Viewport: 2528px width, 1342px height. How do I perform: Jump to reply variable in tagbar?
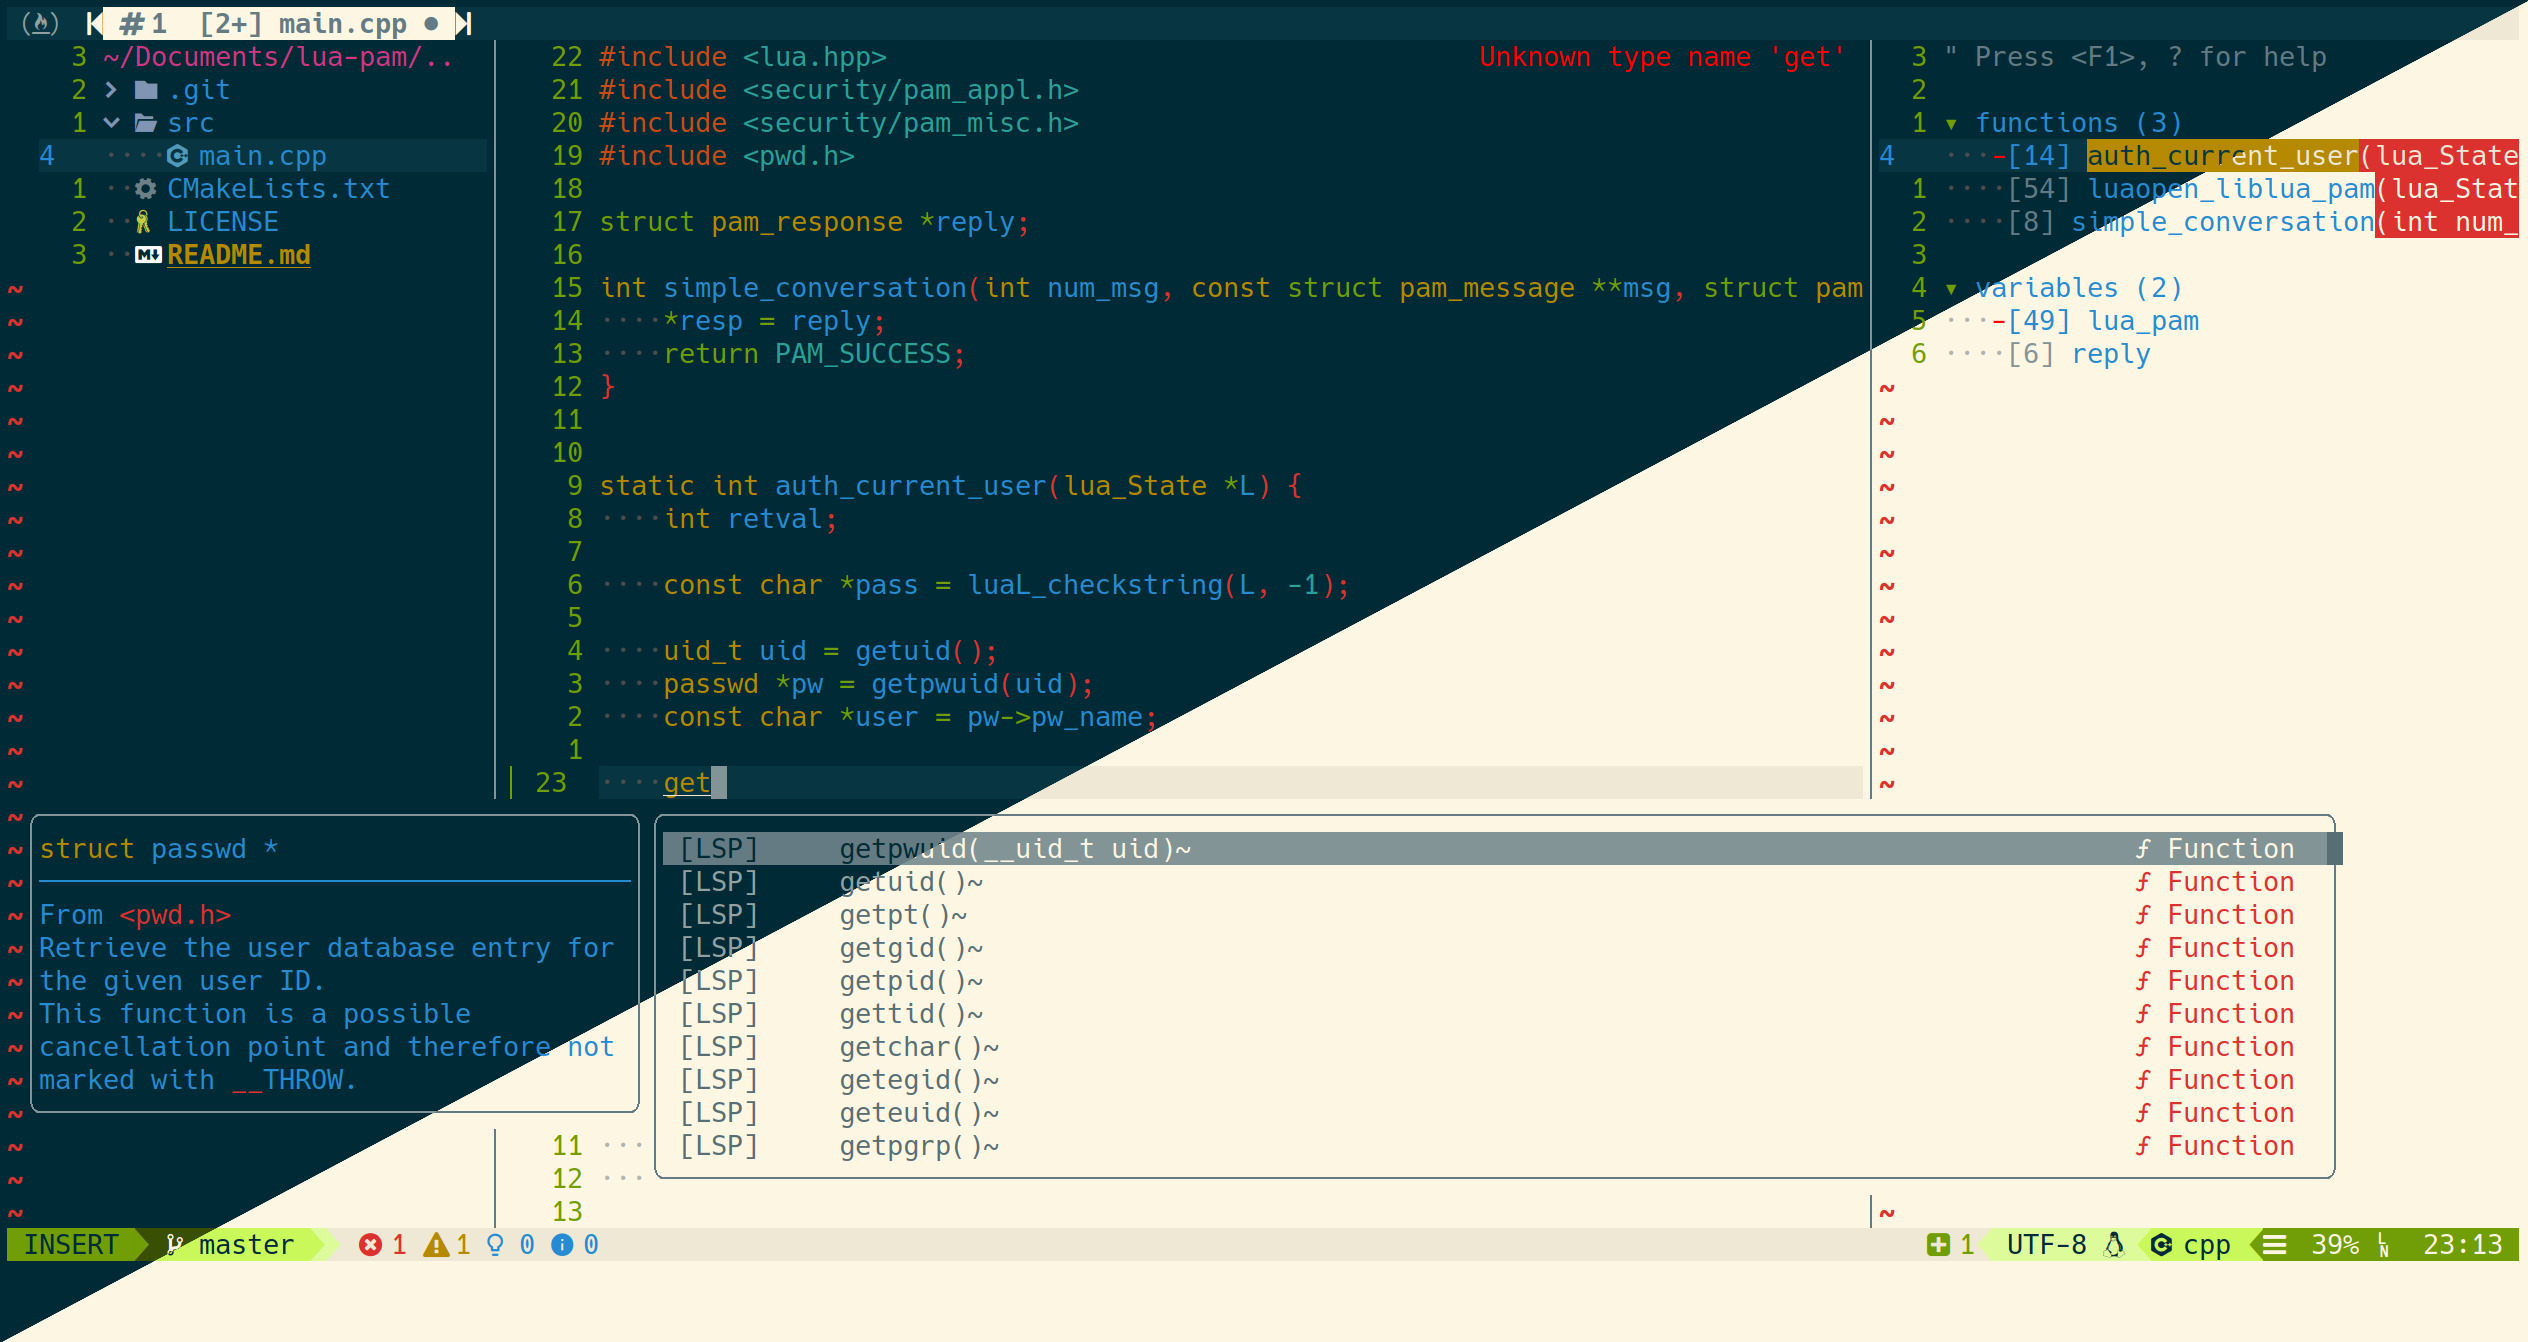[2110, 354]
